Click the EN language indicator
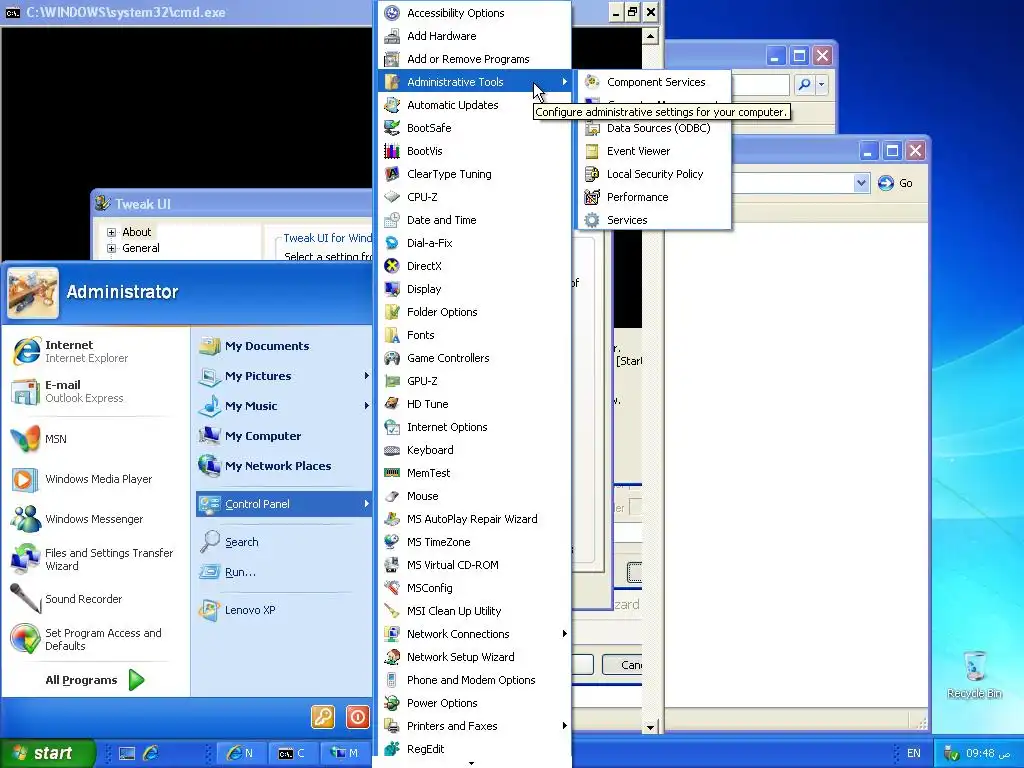Image resolution: width=1024 pixels, height=768 pixels. [x=914, y=753]
